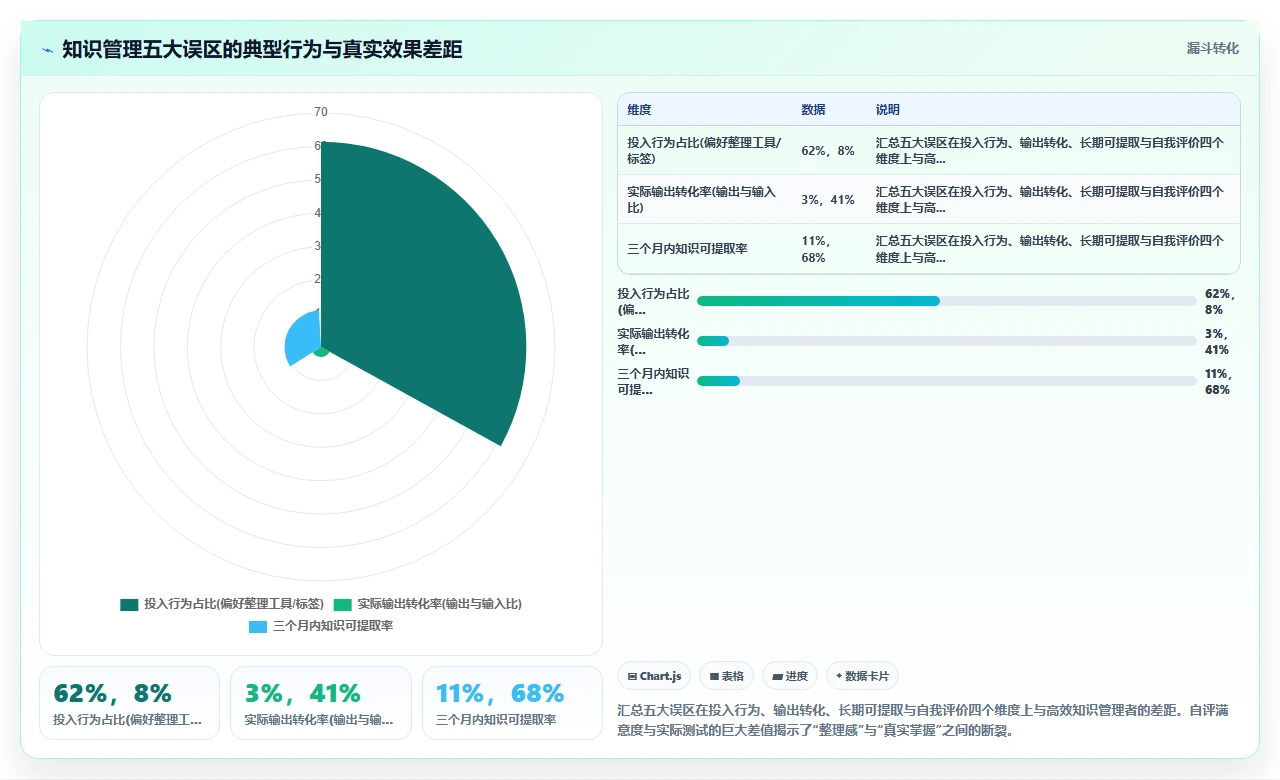Click the small green polar chart segment
Viewport: 1280px width, 780px height.
tap(321, 351)
